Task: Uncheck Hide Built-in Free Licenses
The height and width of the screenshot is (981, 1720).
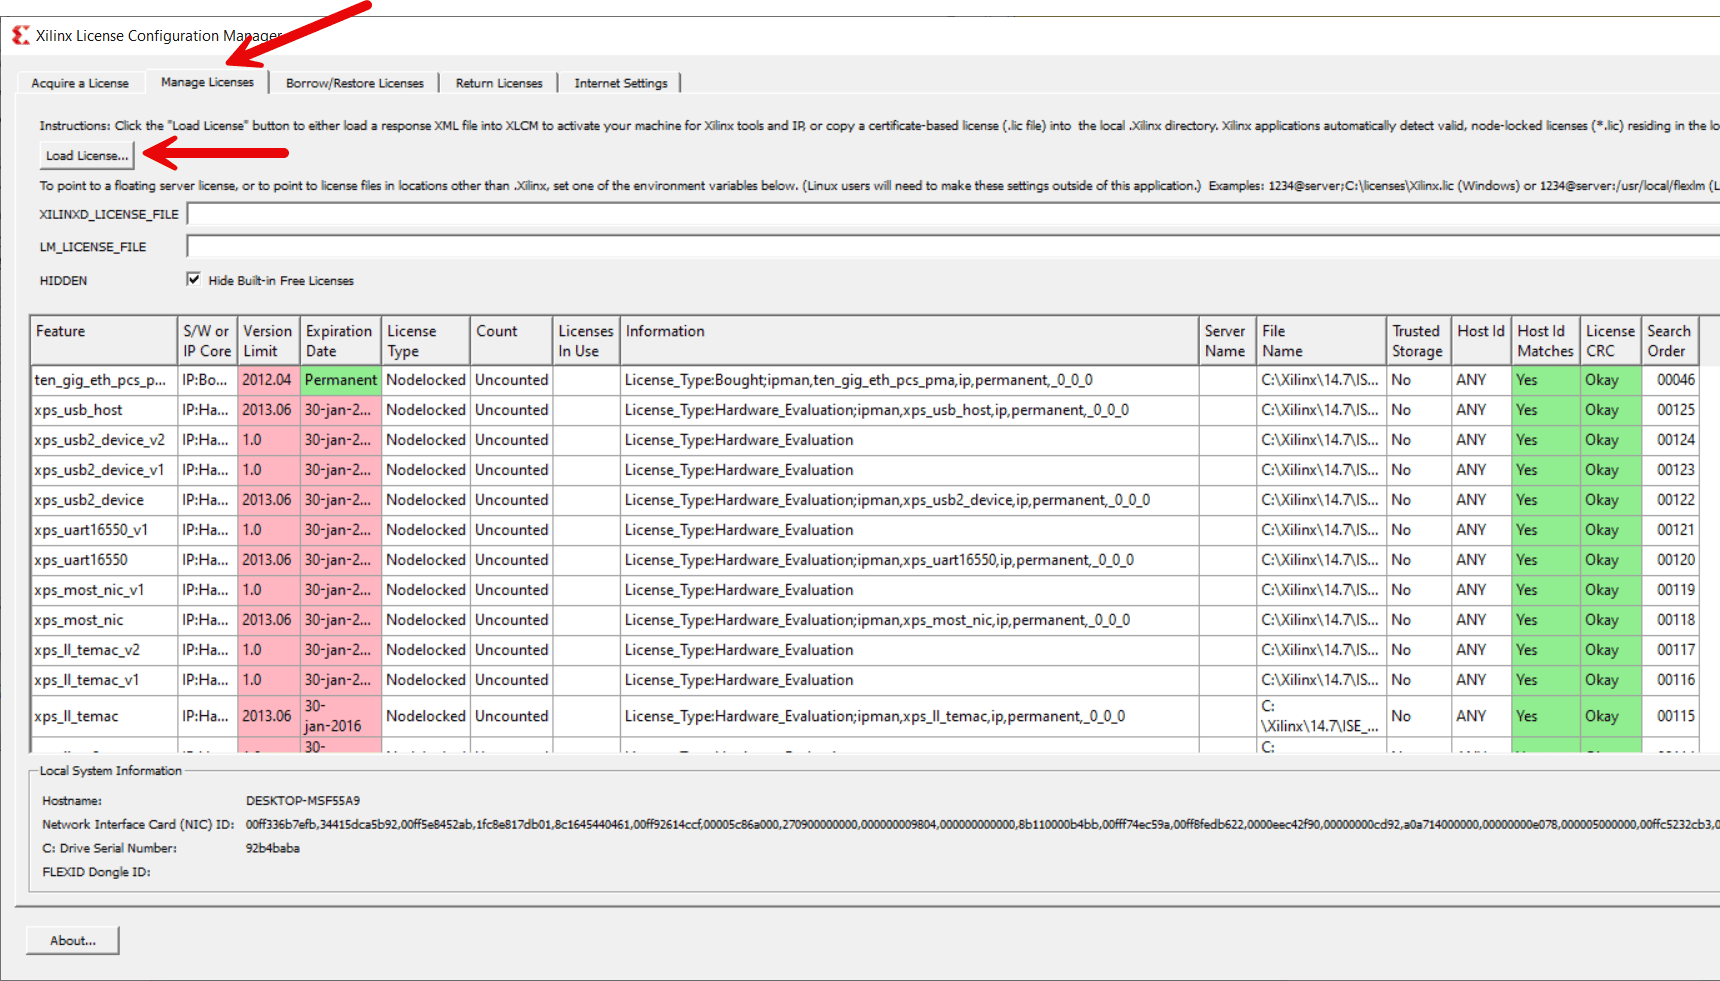Action: point(192,279)
